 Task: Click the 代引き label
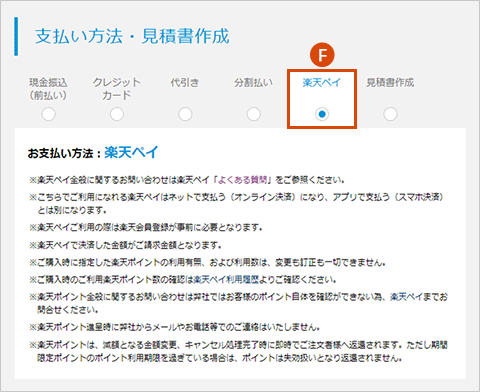[x=185, y=82]
